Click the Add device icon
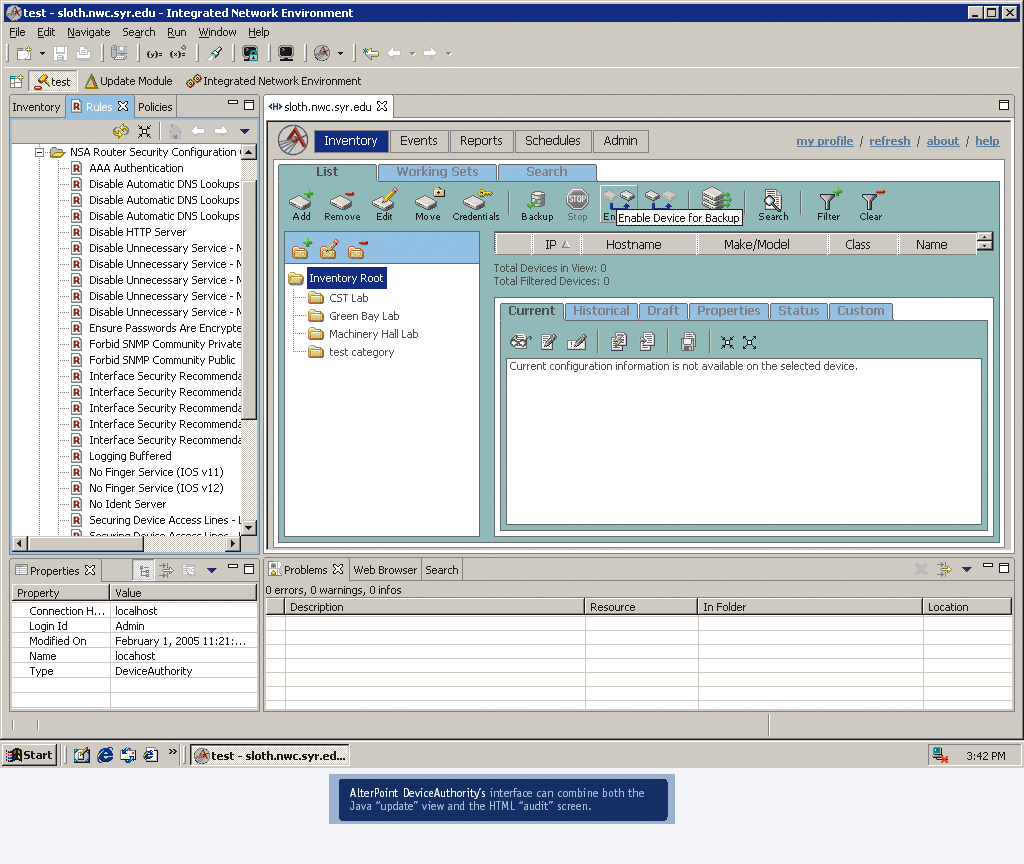The width and height of the screenshot is (1024, 864). 301,203
